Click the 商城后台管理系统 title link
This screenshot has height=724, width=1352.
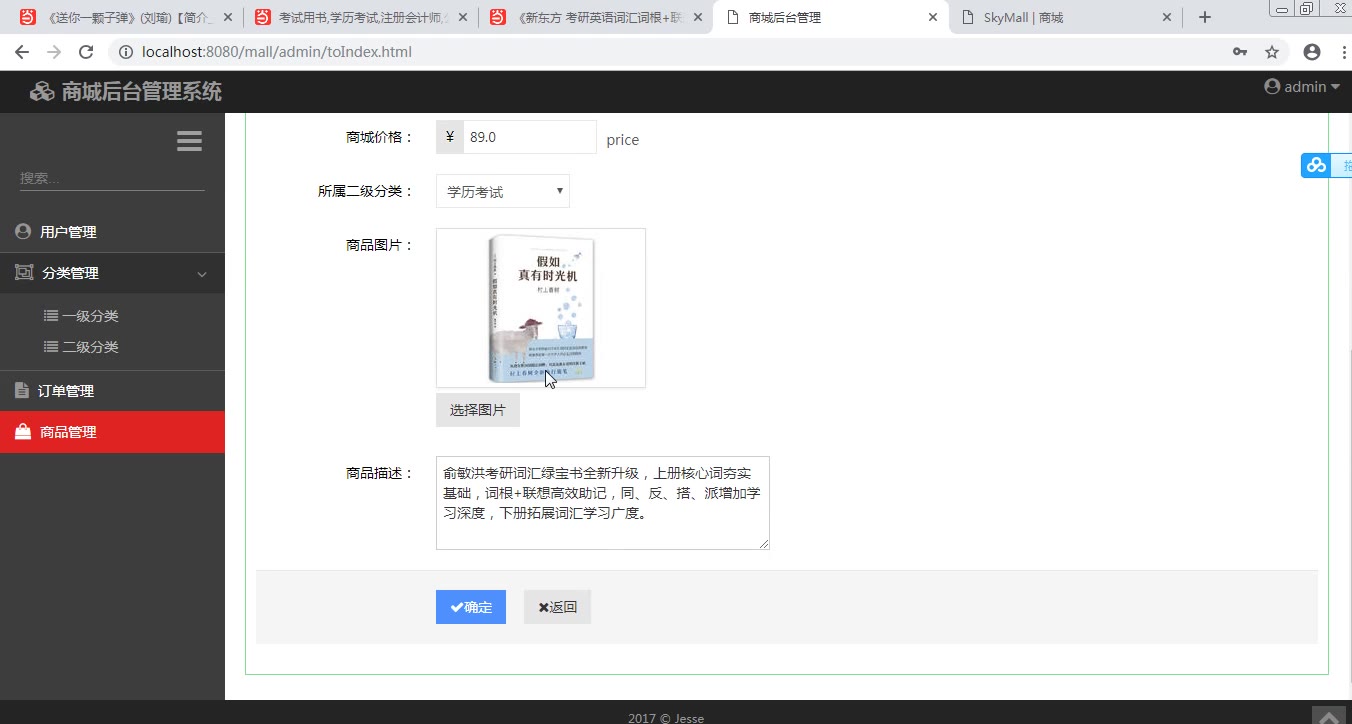pyautogui.click(x=142, y=92)
